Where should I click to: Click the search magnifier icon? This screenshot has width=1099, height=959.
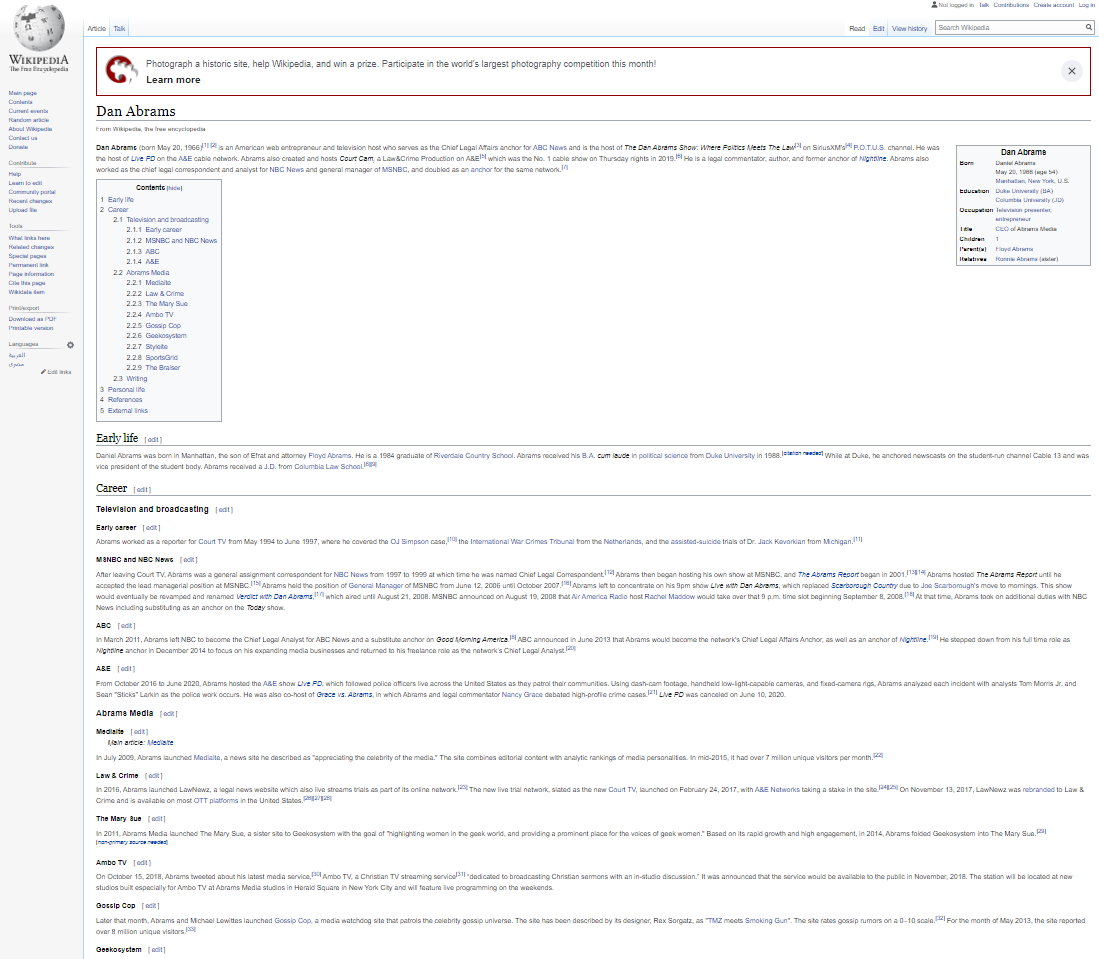[1088, 27]
